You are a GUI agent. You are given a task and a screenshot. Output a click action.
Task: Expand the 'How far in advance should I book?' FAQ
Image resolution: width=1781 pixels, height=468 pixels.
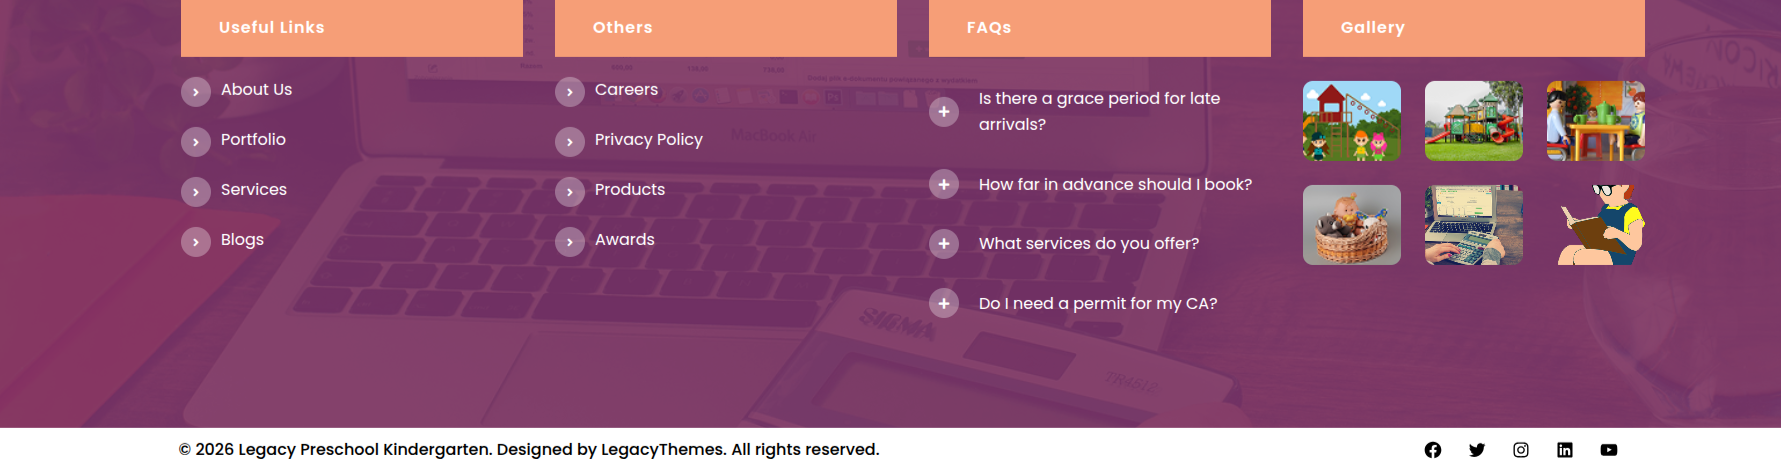[944, 184]
